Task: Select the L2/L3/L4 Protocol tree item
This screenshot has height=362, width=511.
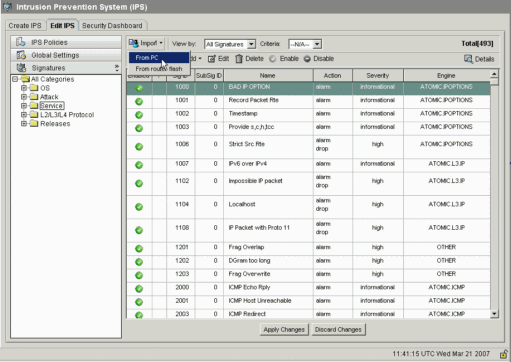Action: pos(67,115)
